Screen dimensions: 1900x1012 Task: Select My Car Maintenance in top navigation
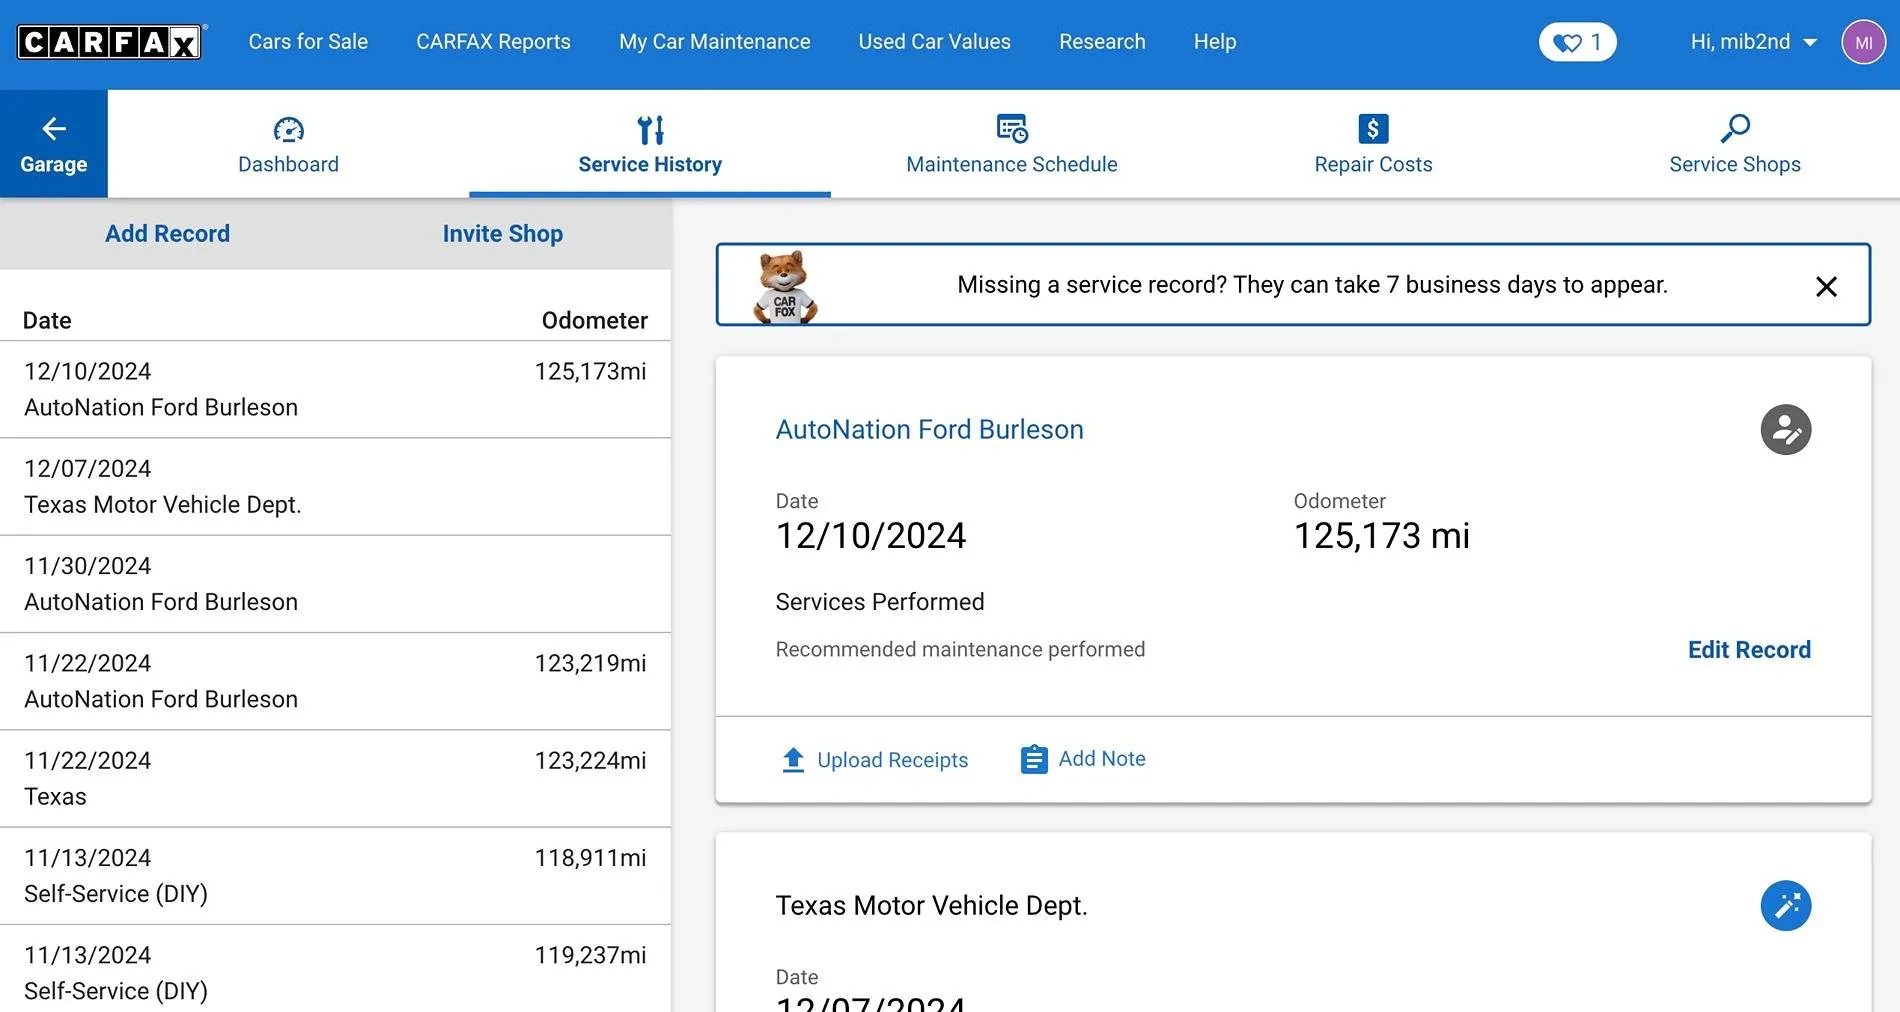[714, 41]
